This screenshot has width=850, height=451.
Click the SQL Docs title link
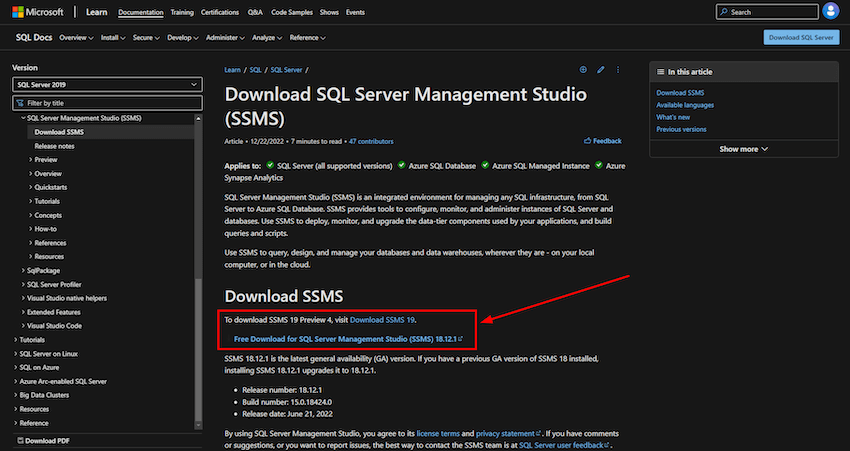[x=34, y=37]
